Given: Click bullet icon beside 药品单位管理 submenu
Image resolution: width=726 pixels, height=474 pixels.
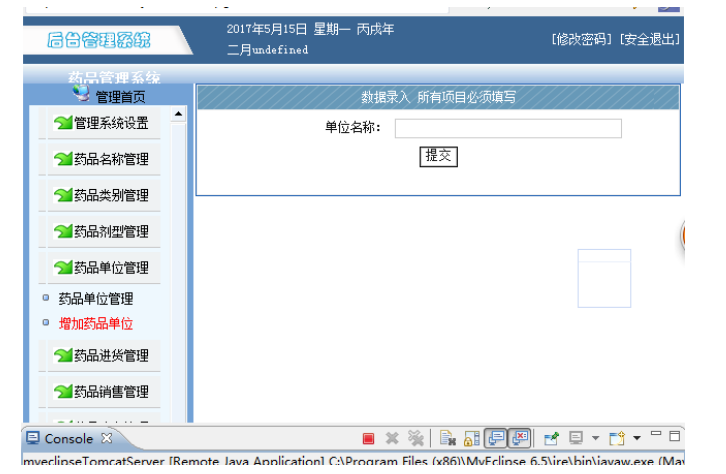Looking at the screenshot, I should [46, 298].
